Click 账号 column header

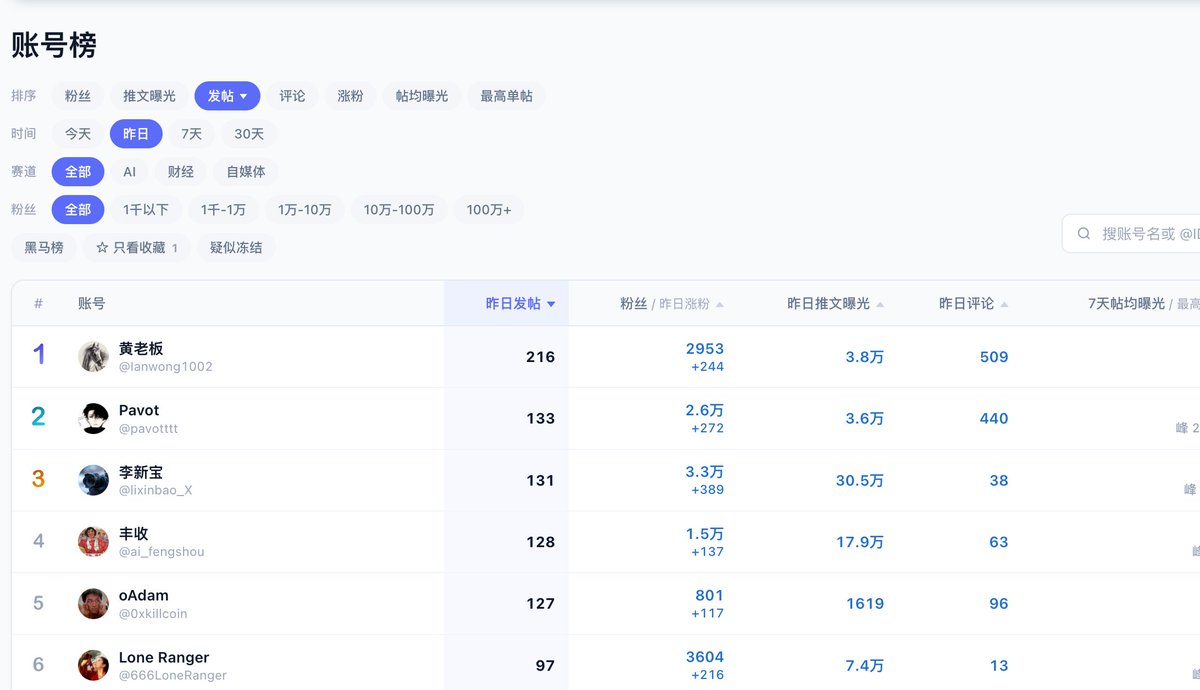click(x=92, y=303)
